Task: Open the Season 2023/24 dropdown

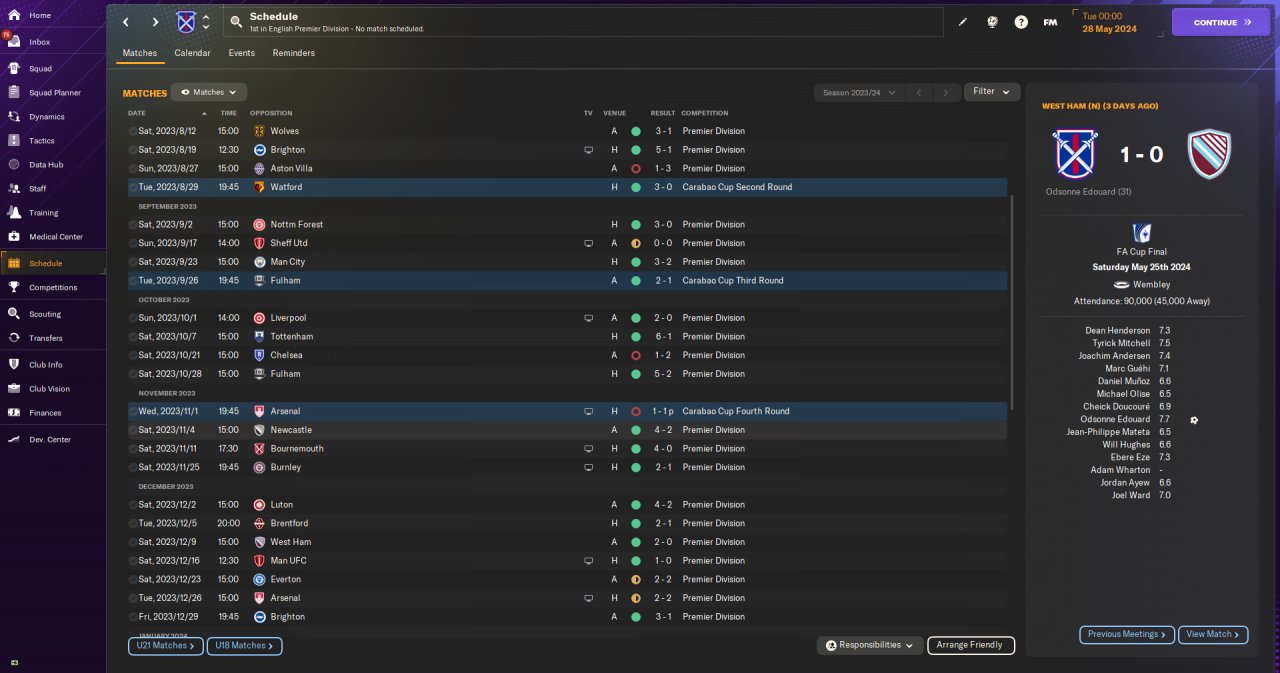Action: [859, 92]
